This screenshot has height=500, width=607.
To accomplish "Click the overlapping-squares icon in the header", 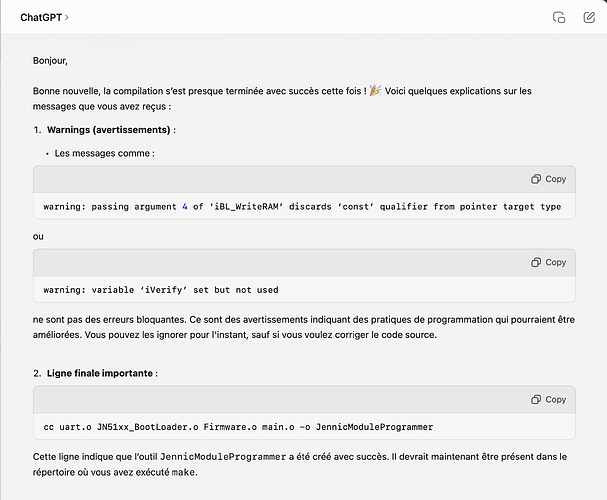I will pos(560,18).
